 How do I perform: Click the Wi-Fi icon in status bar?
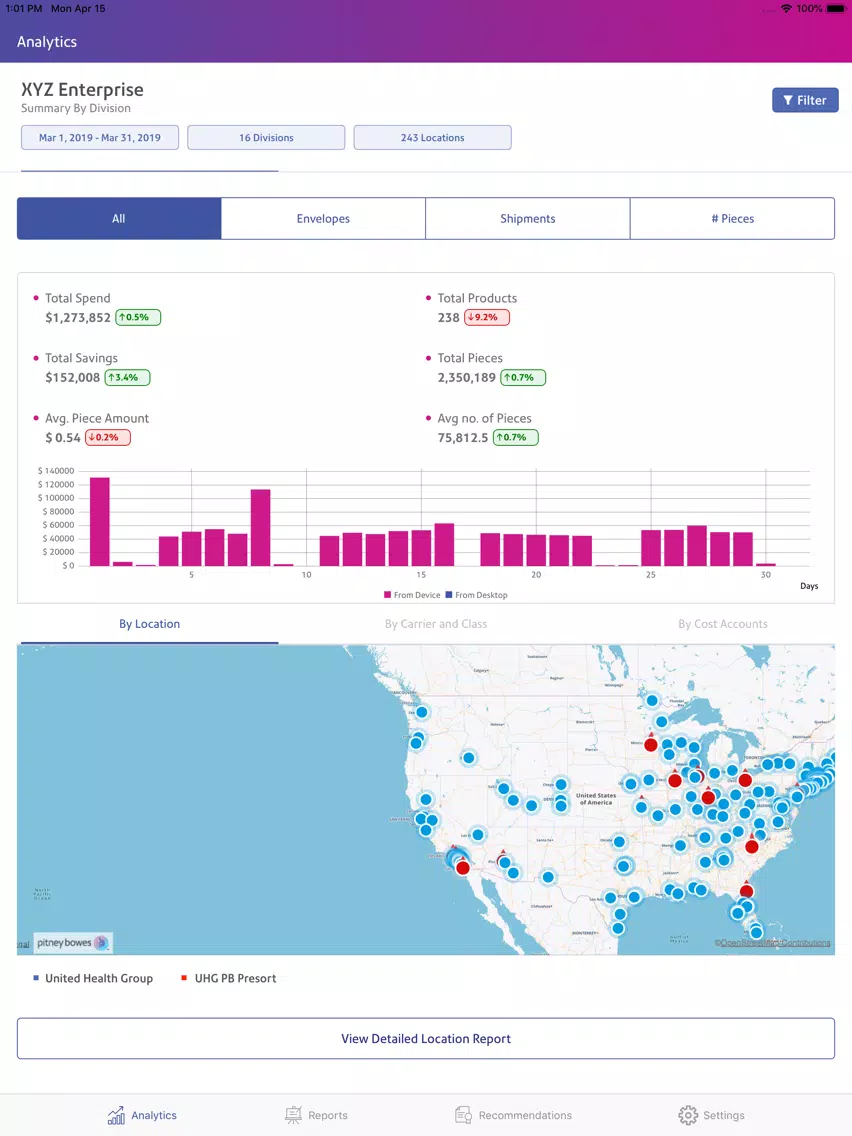coord(786,9)
